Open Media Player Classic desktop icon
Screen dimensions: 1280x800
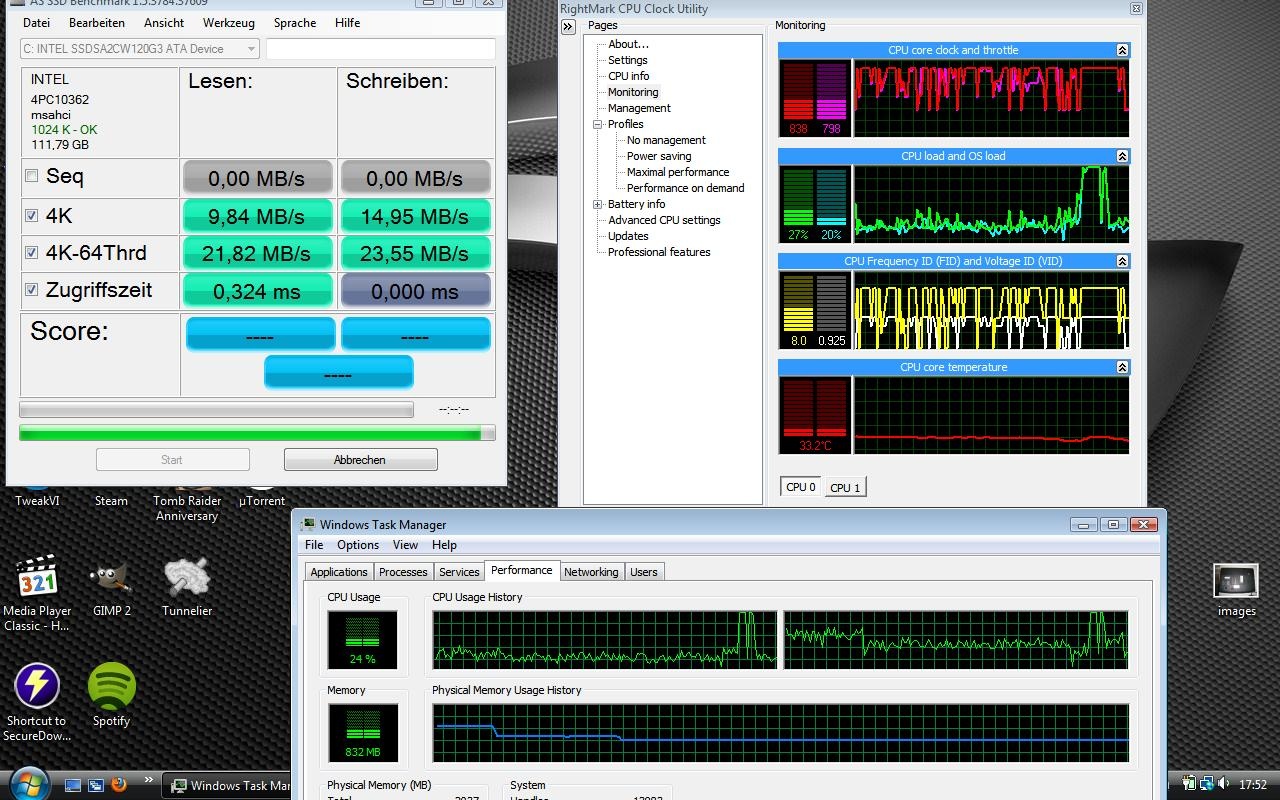(37, 579)
